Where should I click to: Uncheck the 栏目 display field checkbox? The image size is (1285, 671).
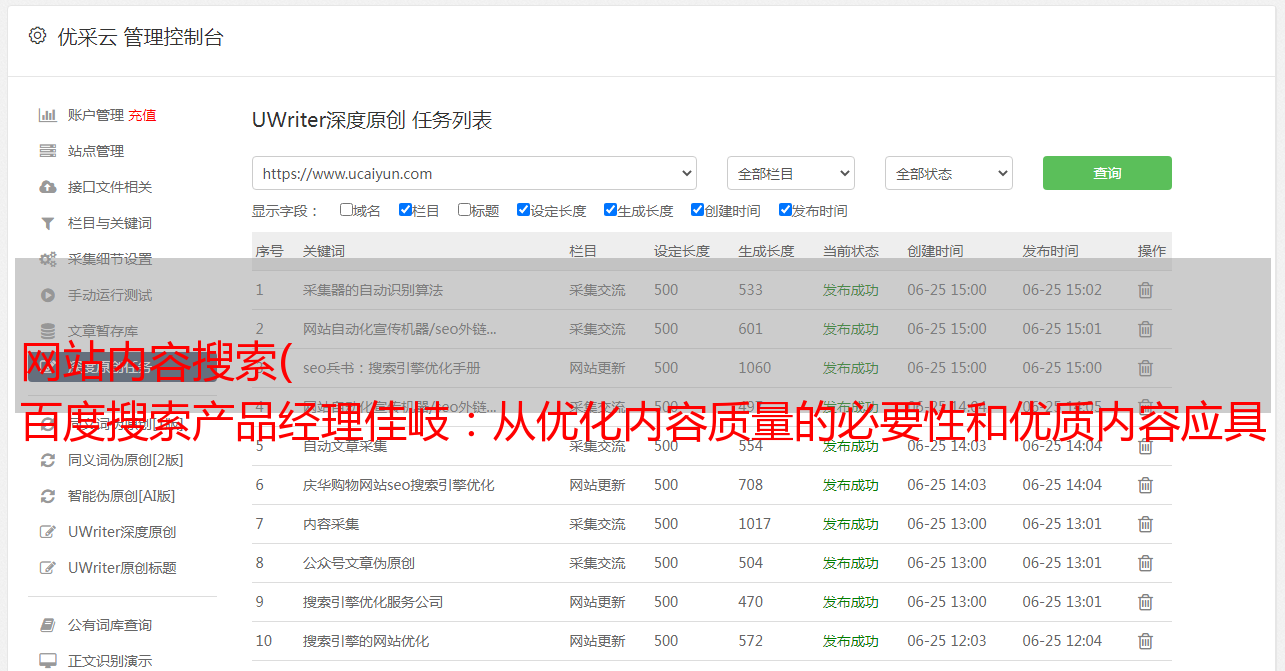click(405, 210)
